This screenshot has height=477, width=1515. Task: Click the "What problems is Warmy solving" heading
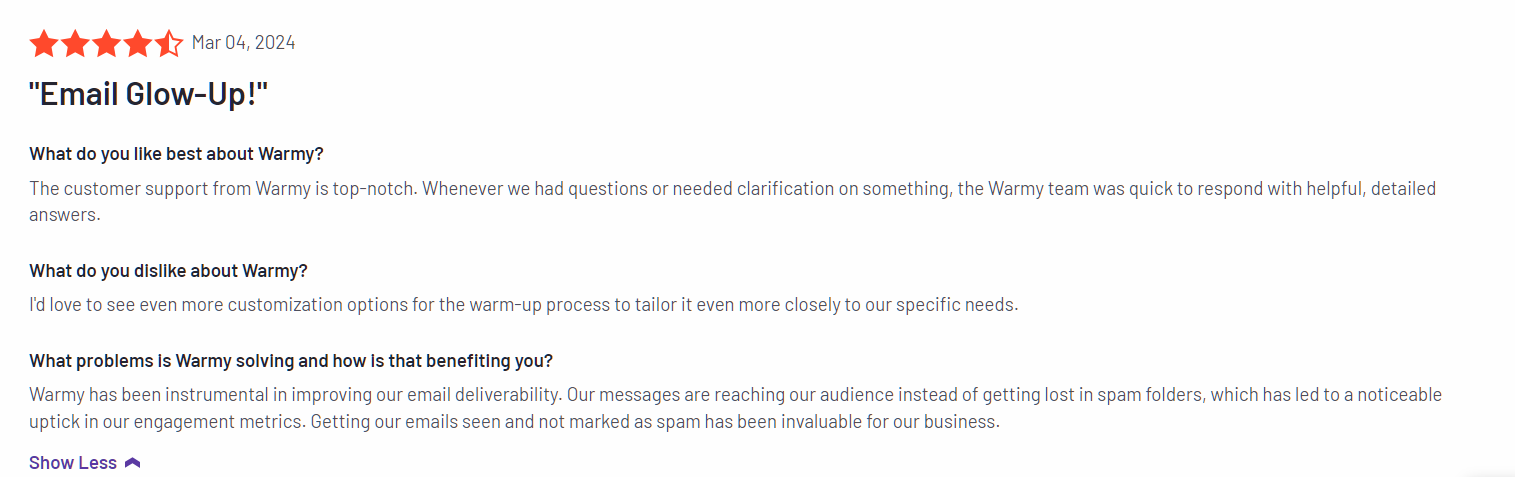tap(291, 360)
